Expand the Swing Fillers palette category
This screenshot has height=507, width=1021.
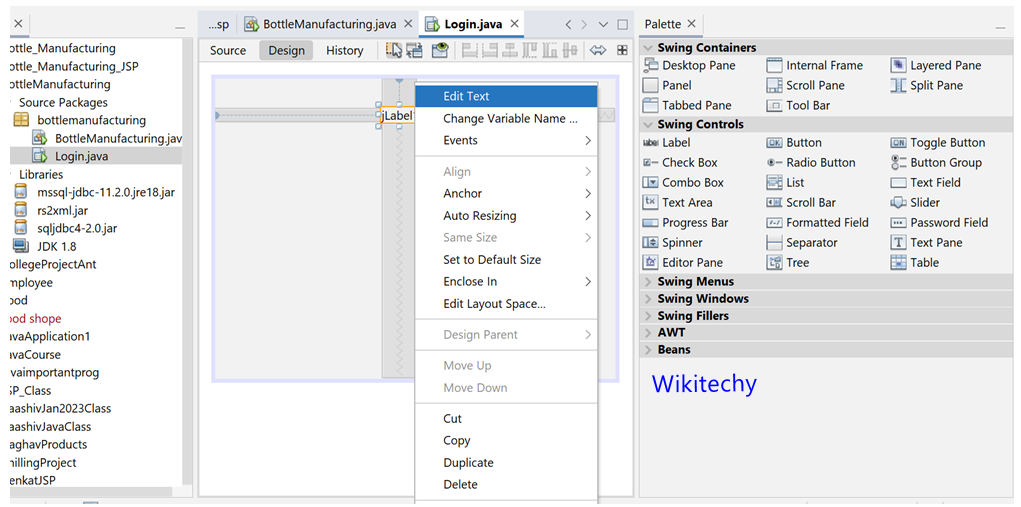[x=648, y=316]
